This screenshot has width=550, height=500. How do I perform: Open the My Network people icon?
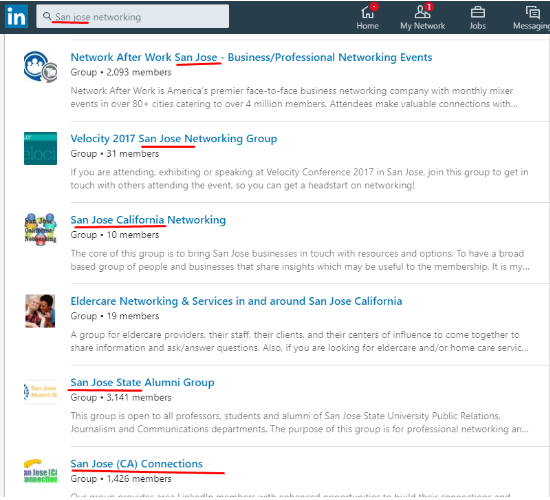click(x=422, y=12)
